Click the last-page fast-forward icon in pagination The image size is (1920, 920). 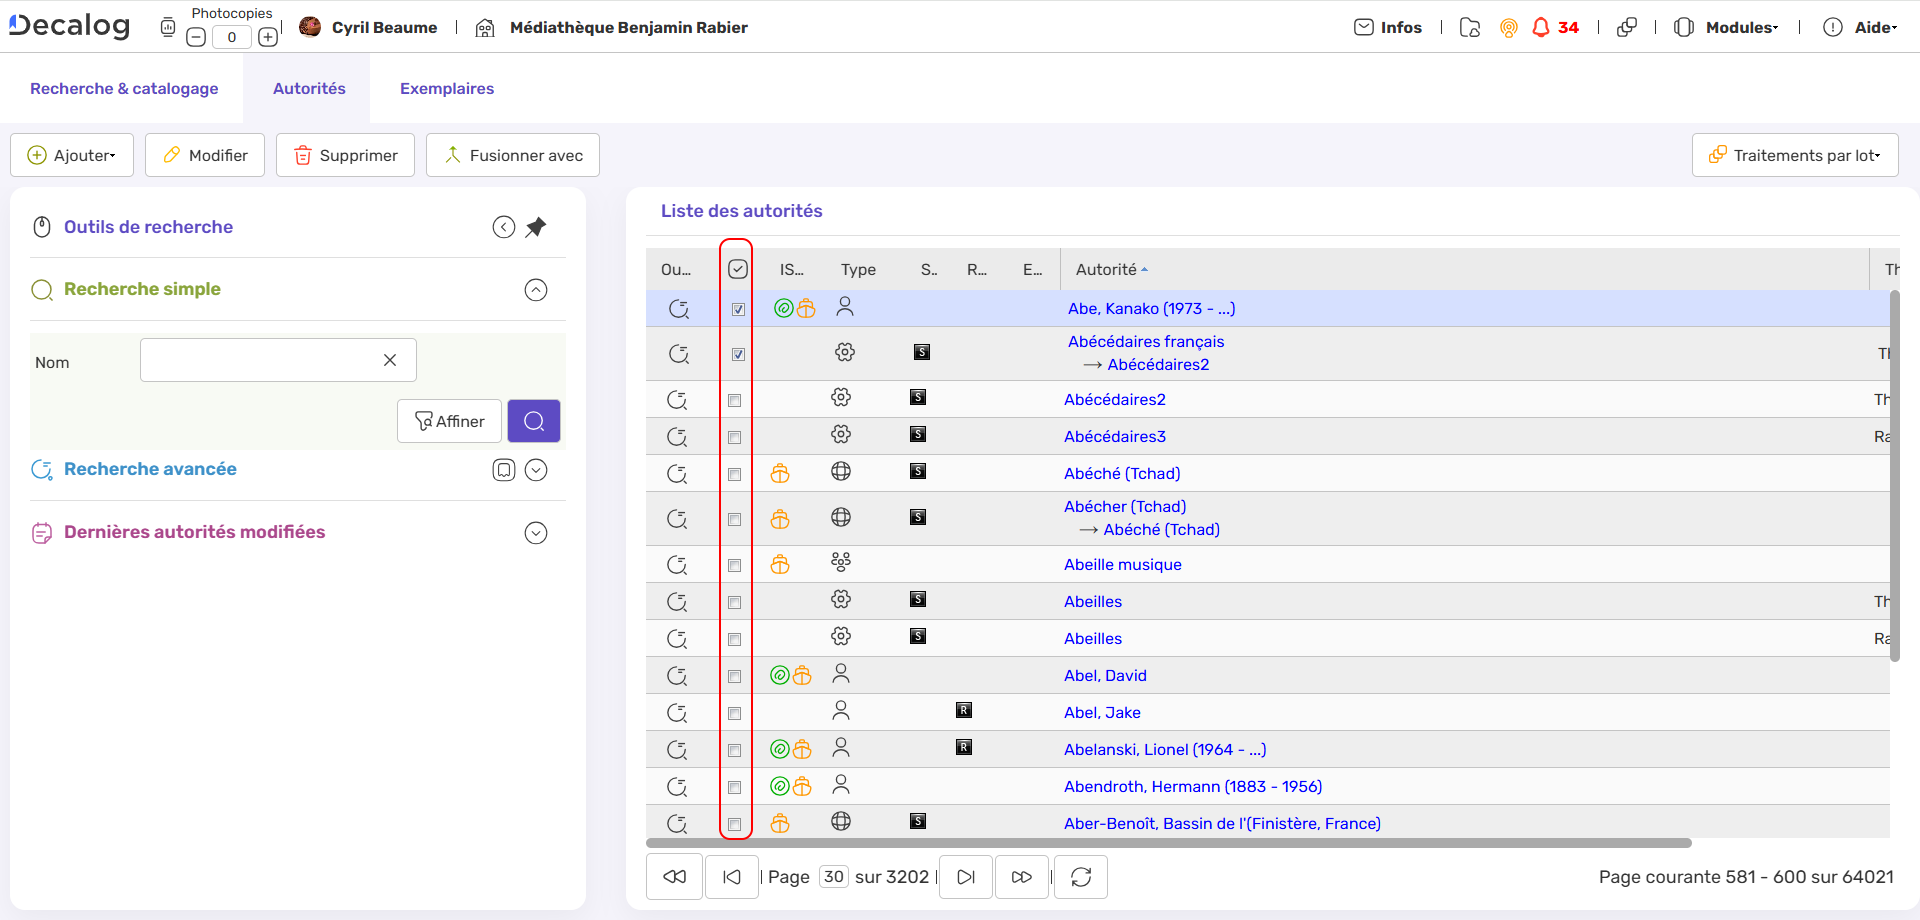click(x=1021, y=876)
